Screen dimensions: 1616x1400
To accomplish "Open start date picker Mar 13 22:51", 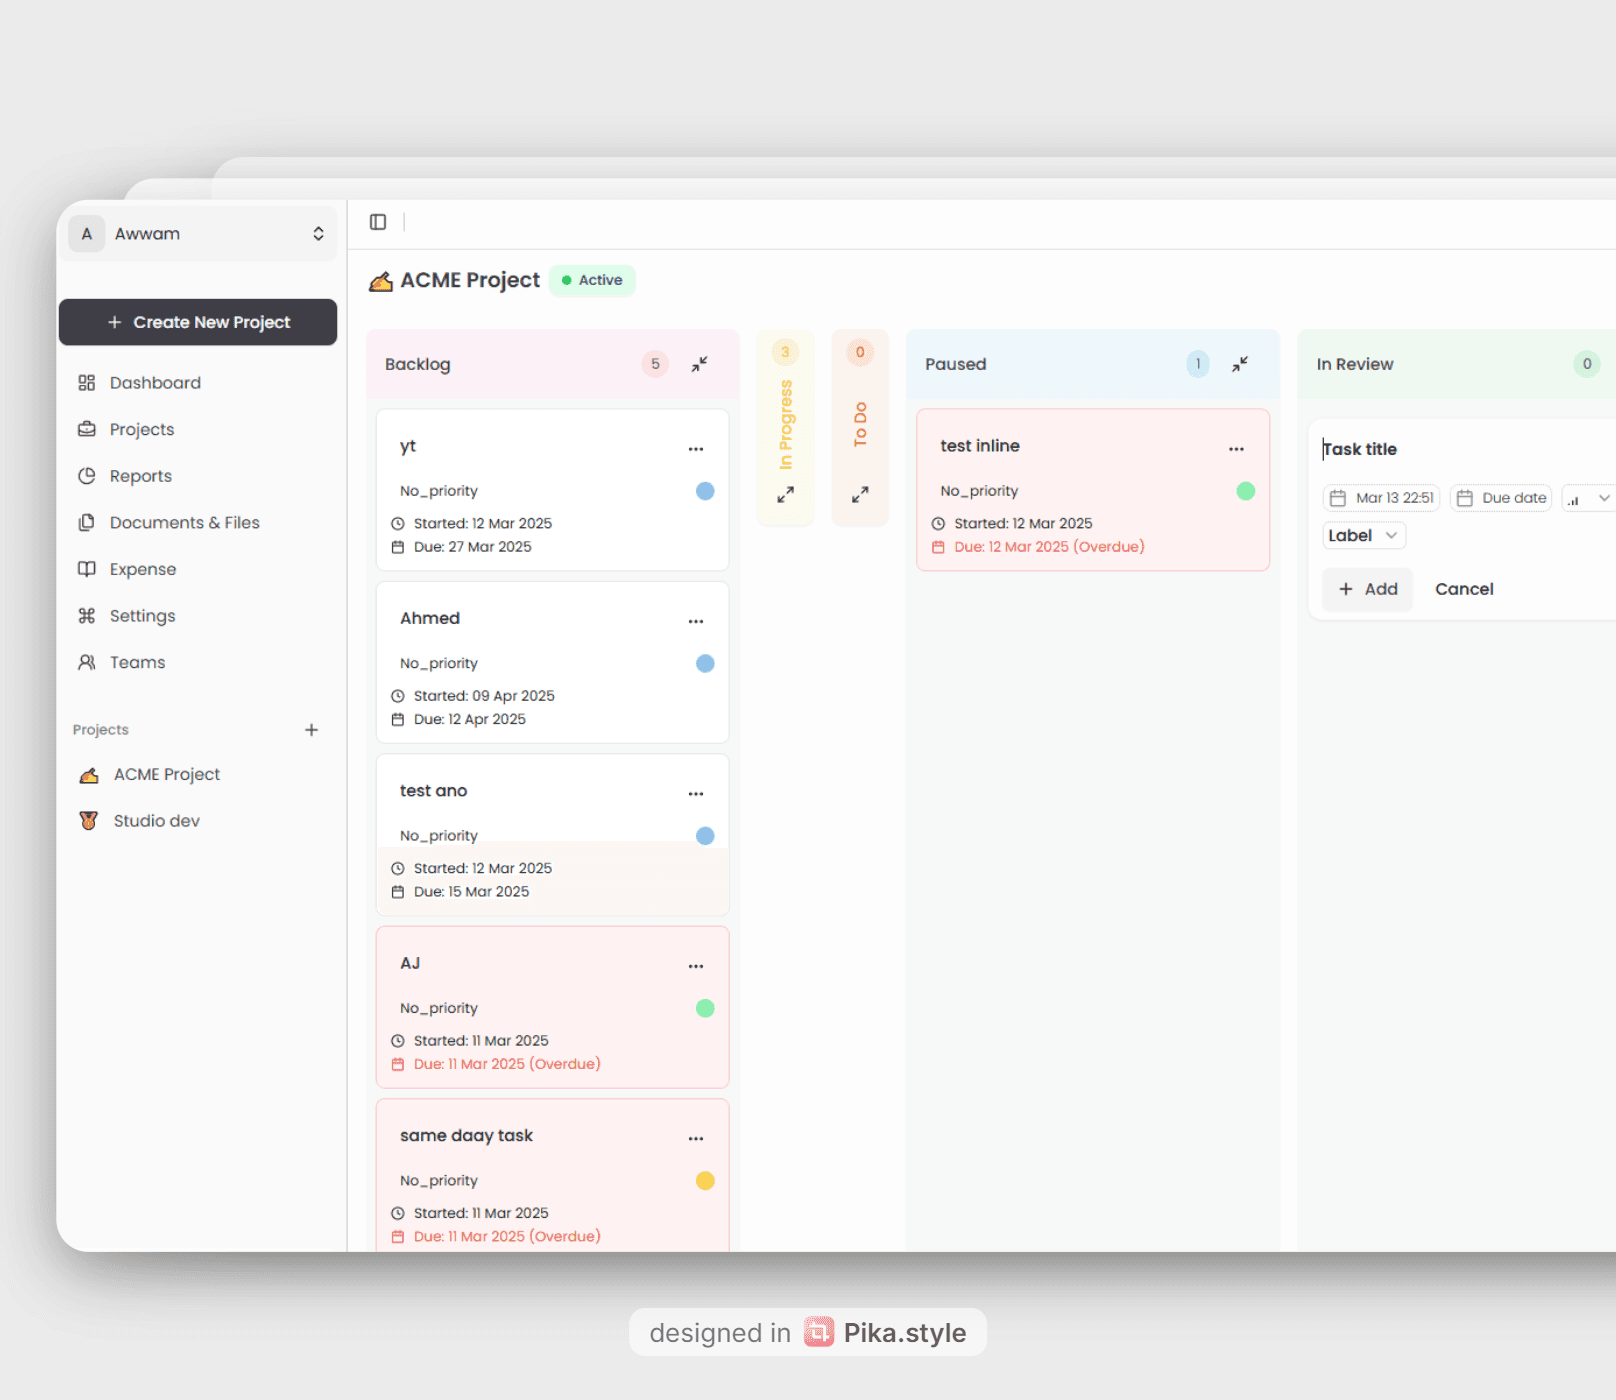I will 1382,498.
